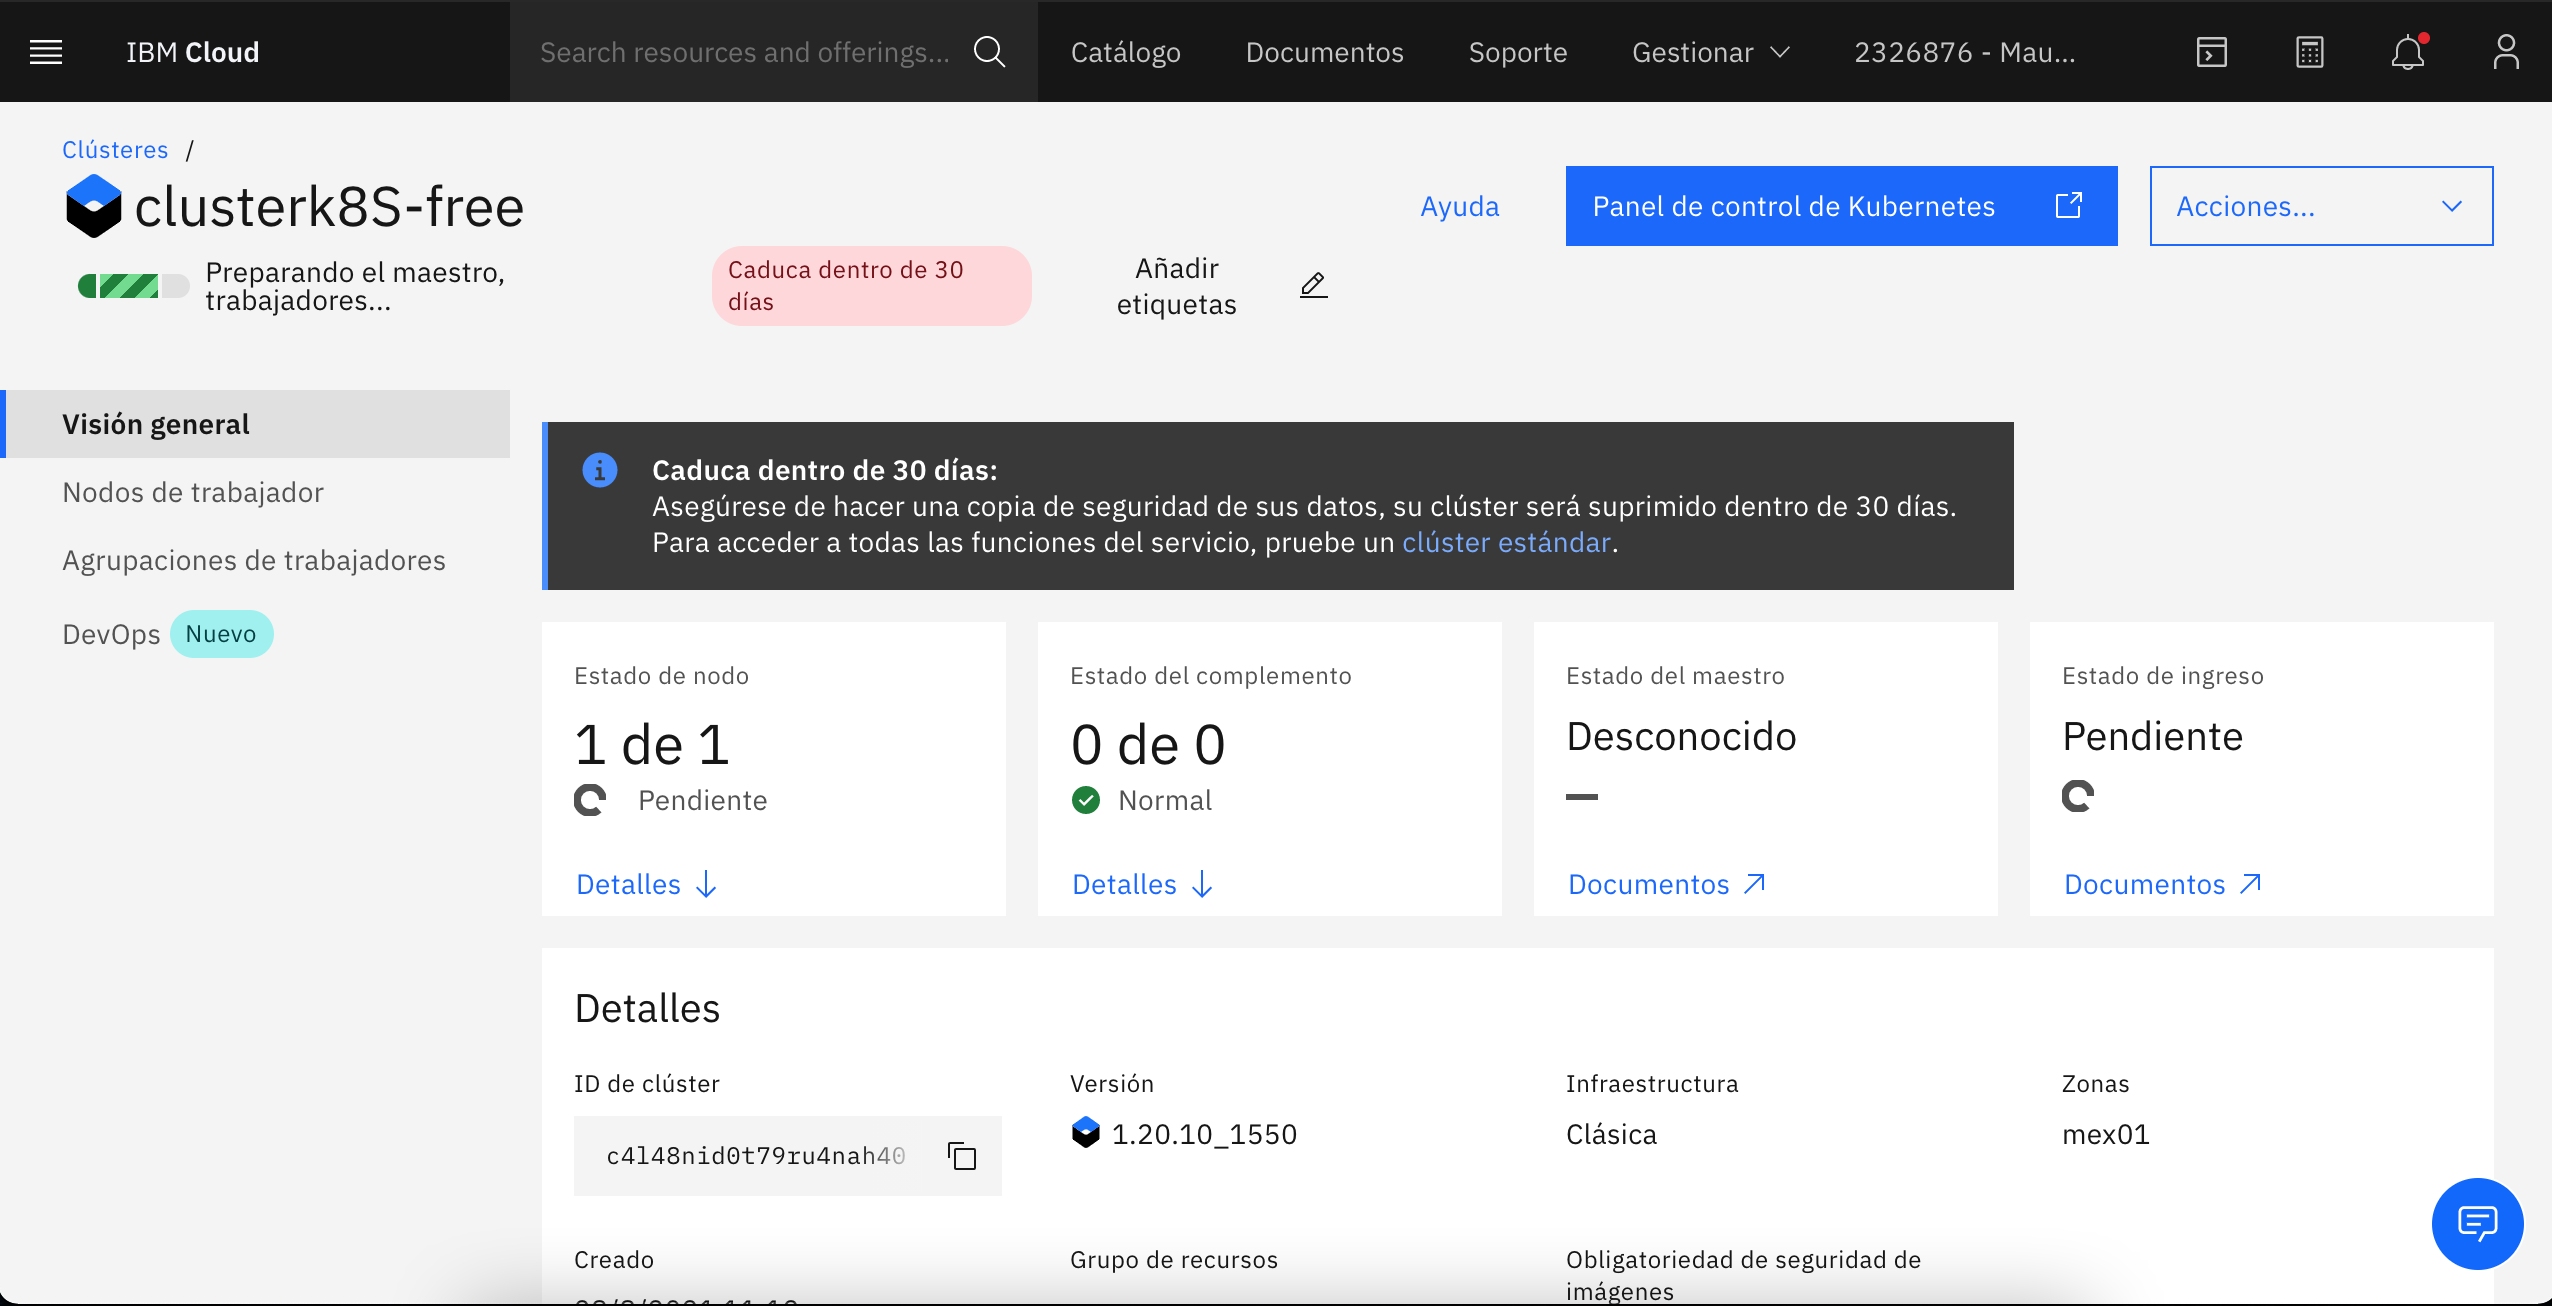2552x1306 pixels.
Task: Click the cluster preparation progress bar
Action: pos(133,286)
